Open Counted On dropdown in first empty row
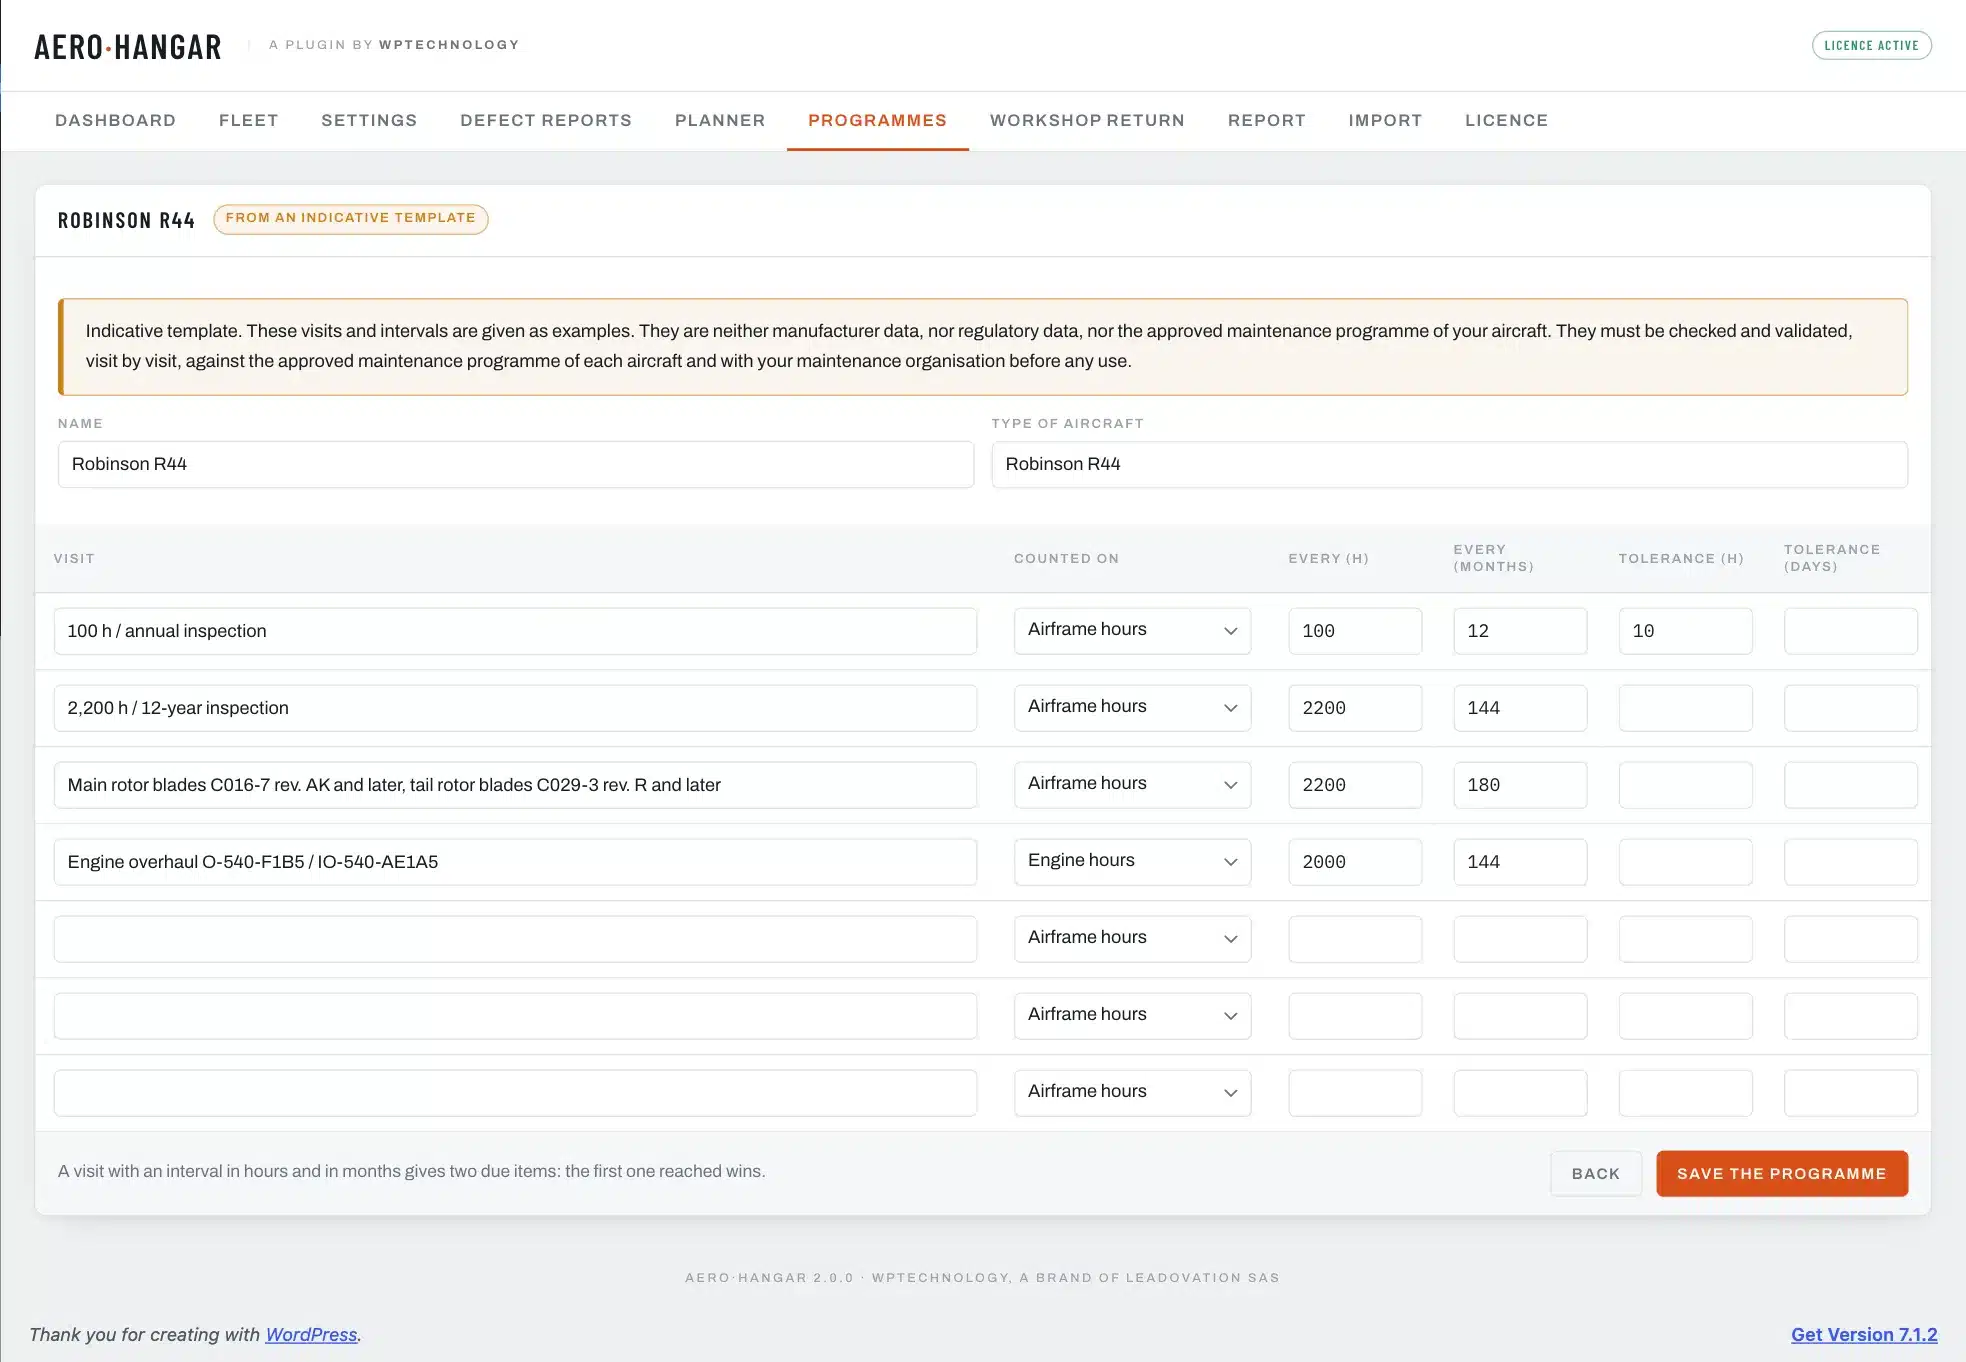 tap(1132, 939)
